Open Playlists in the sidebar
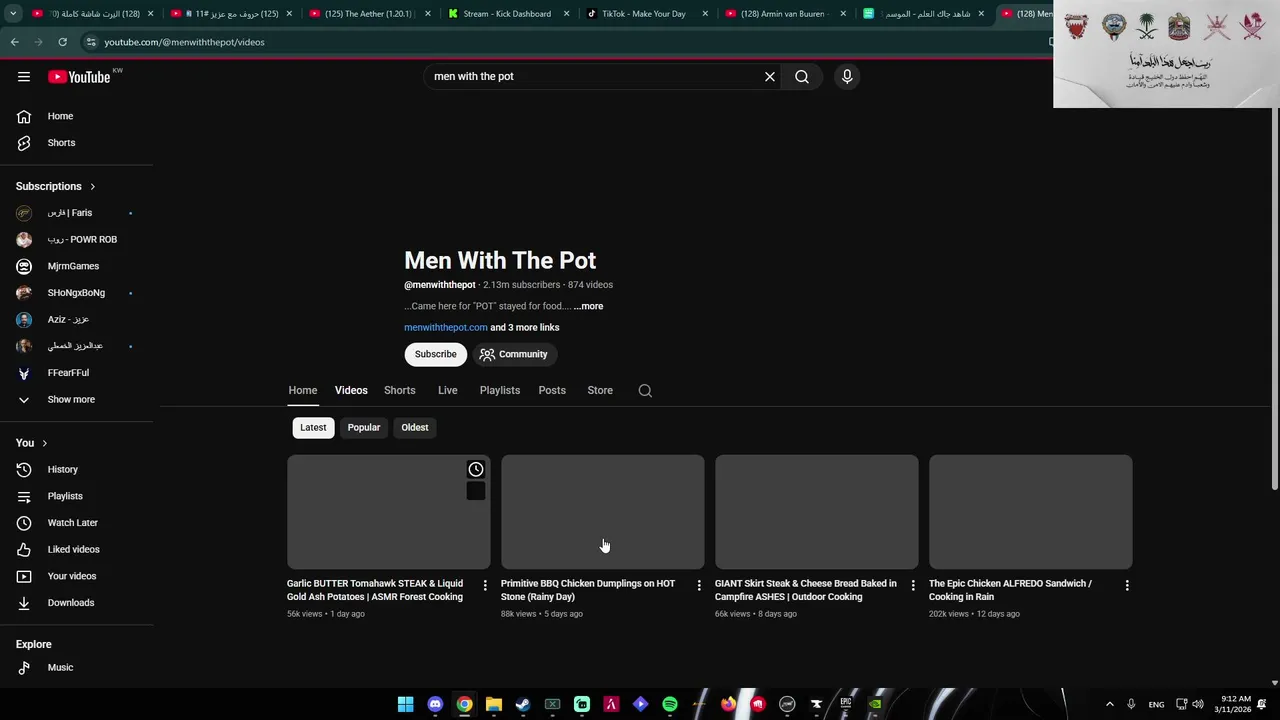This screenshot has width=1280, height=720. pyautogui.click(x=76, y=496)
